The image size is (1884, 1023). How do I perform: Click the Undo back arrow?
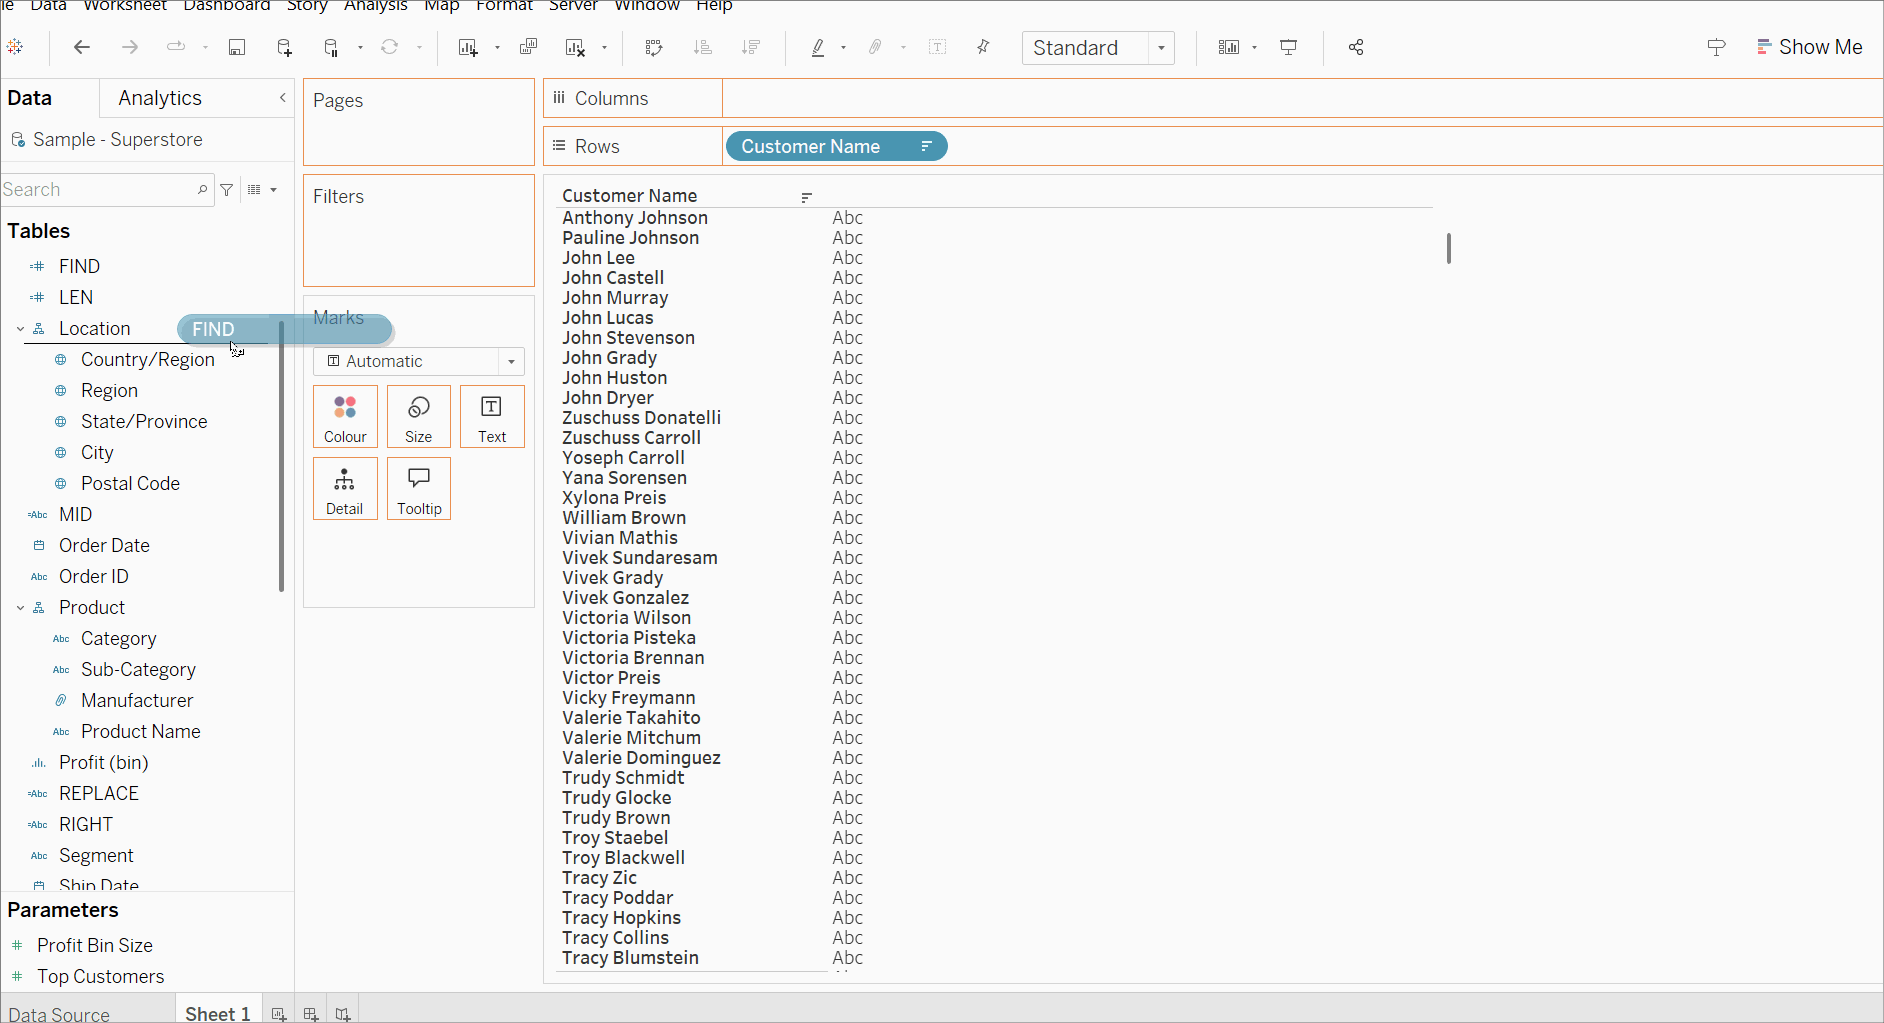pyautogui.click(x=82, y=48)
